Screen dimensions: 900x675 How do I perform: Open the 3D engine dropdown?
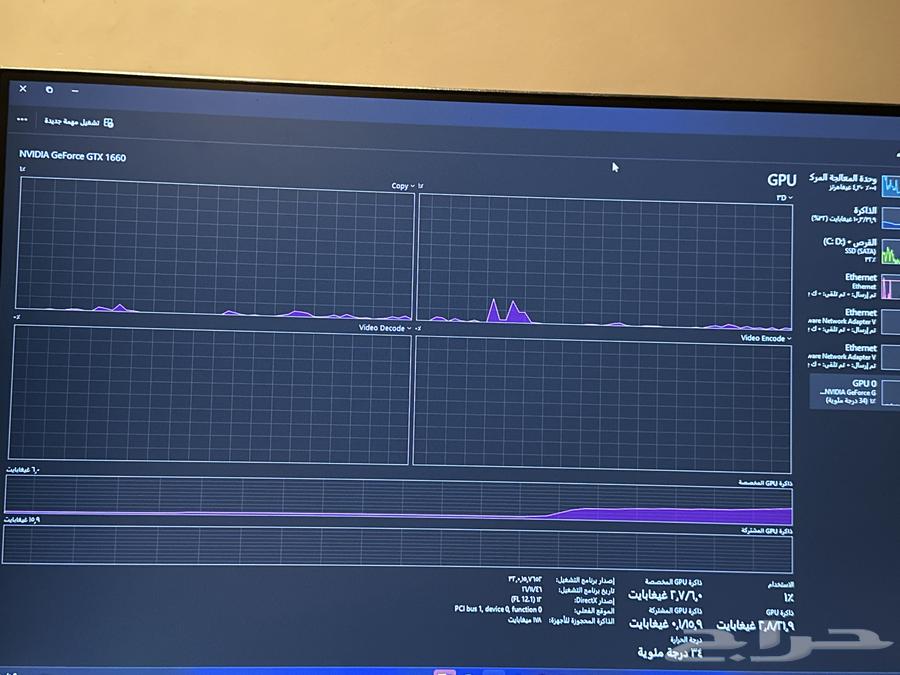[x=784, y=197]
